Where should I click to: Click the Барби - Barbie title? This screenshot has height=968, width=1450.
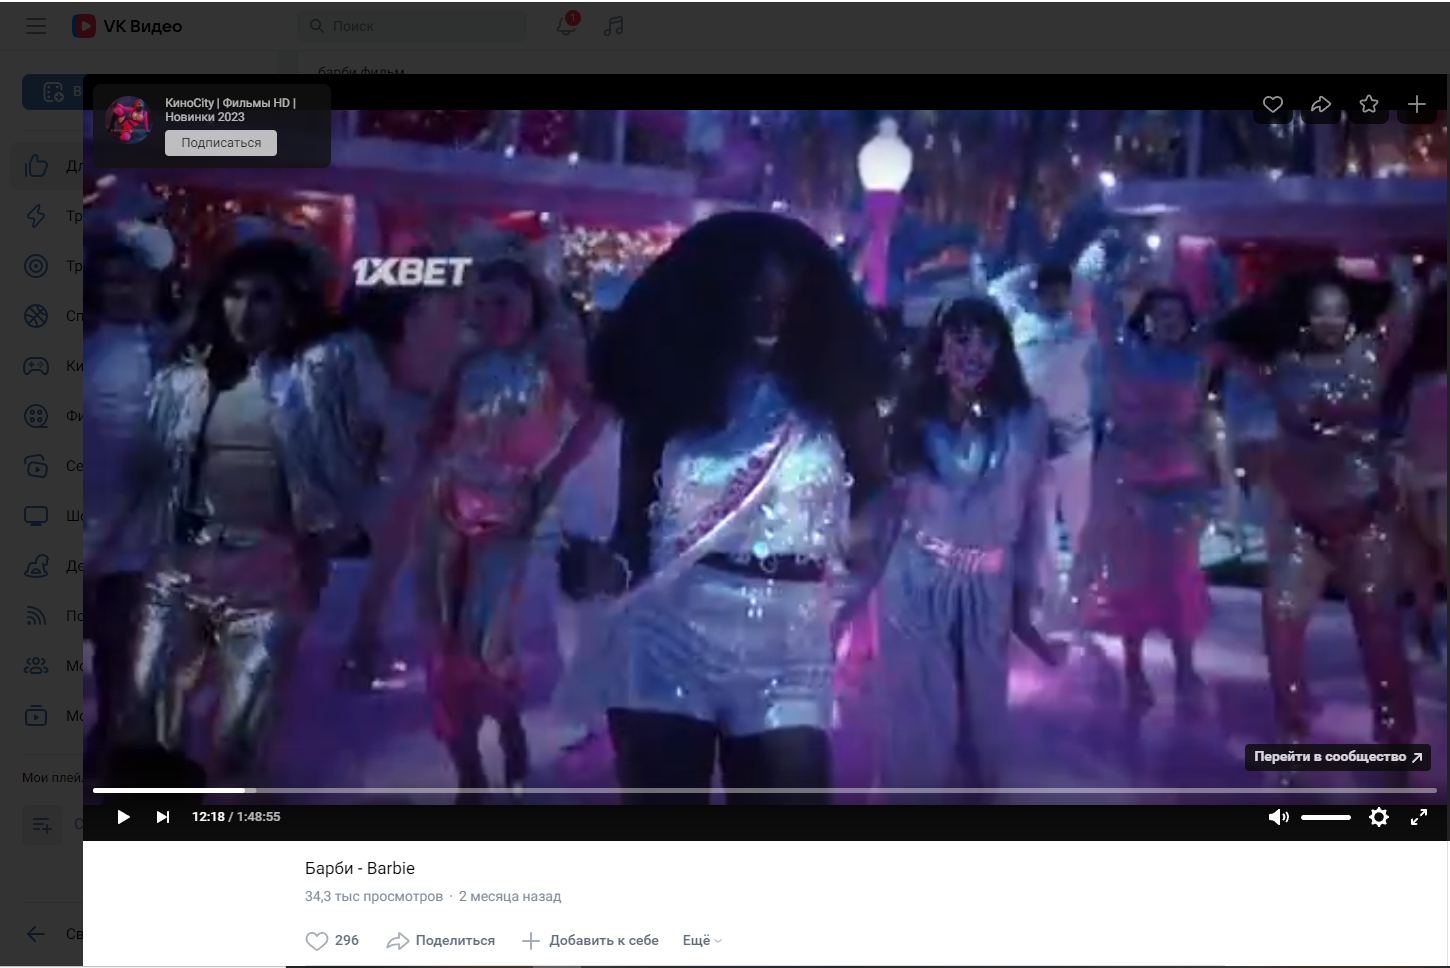(360, 868)
